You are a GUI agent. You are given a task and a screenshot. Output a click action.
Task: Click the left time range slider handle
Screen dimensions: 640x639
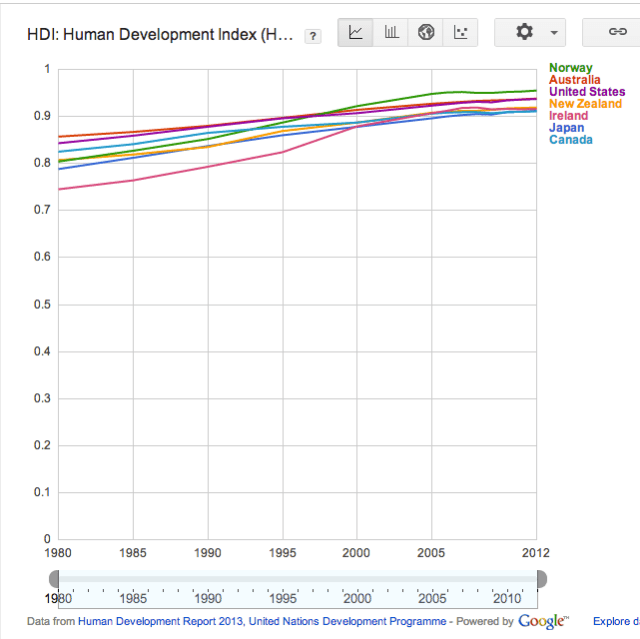point(54,579)
